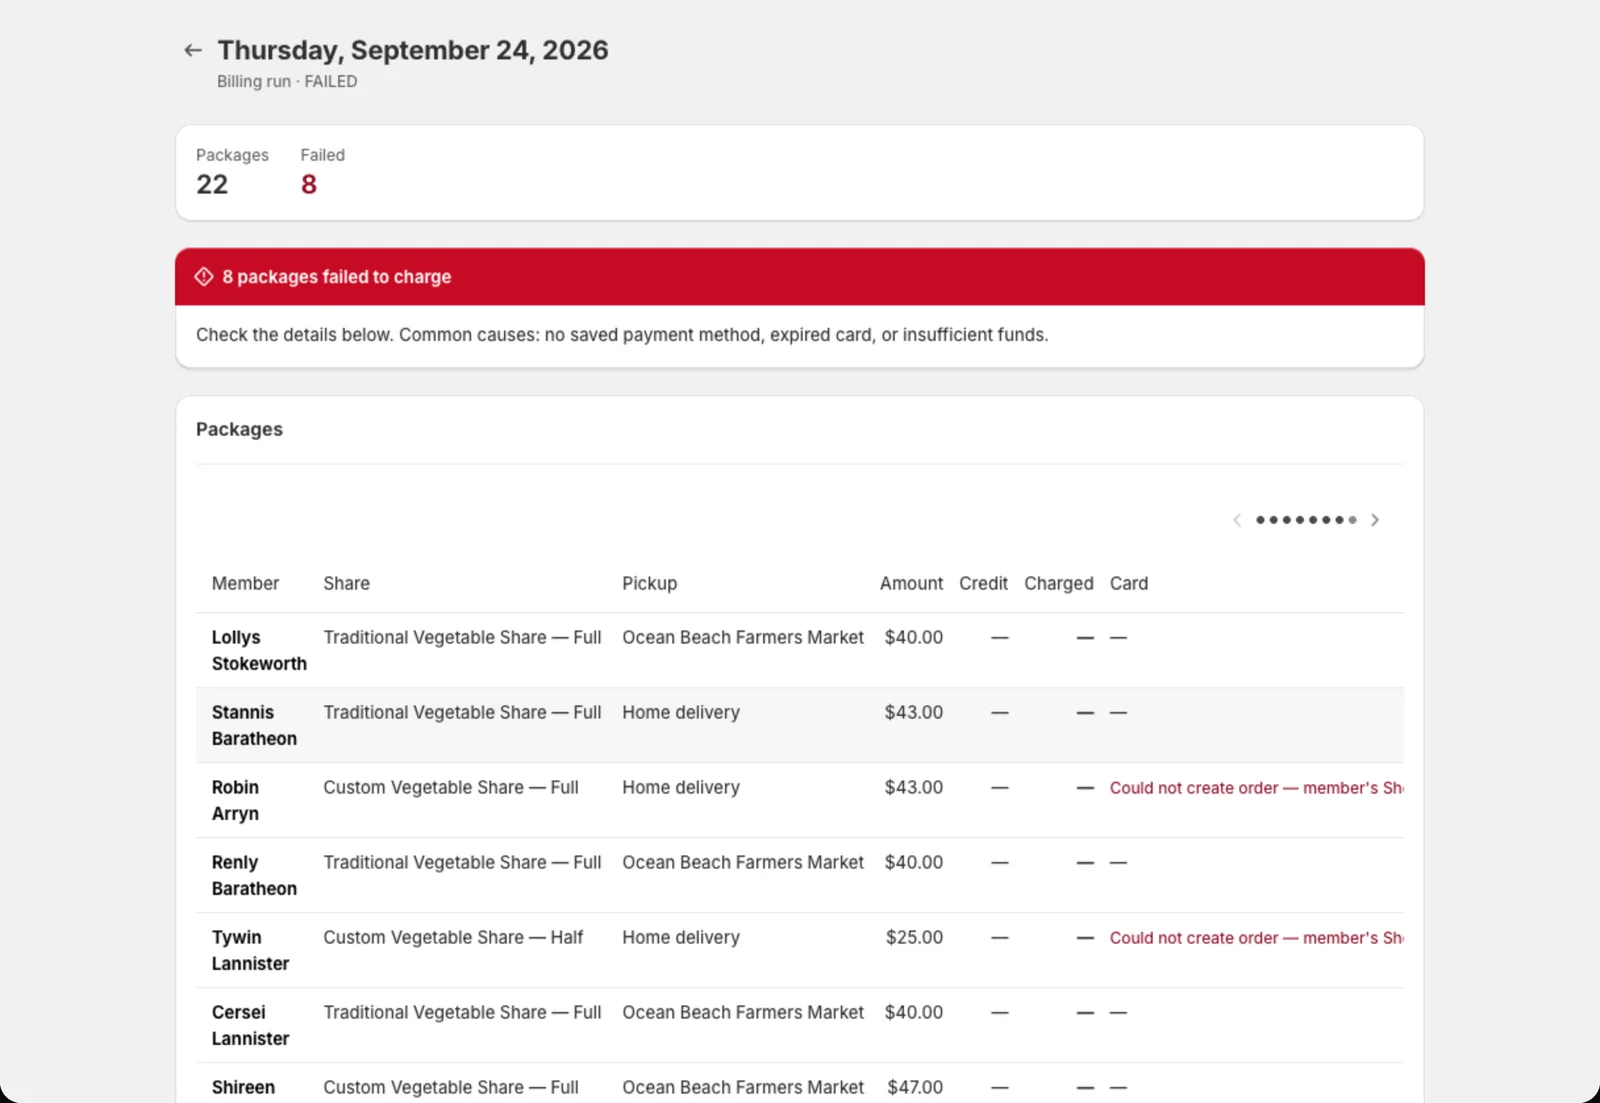
Task: Click the Credit column header
Action: click(x=983, y=583)
